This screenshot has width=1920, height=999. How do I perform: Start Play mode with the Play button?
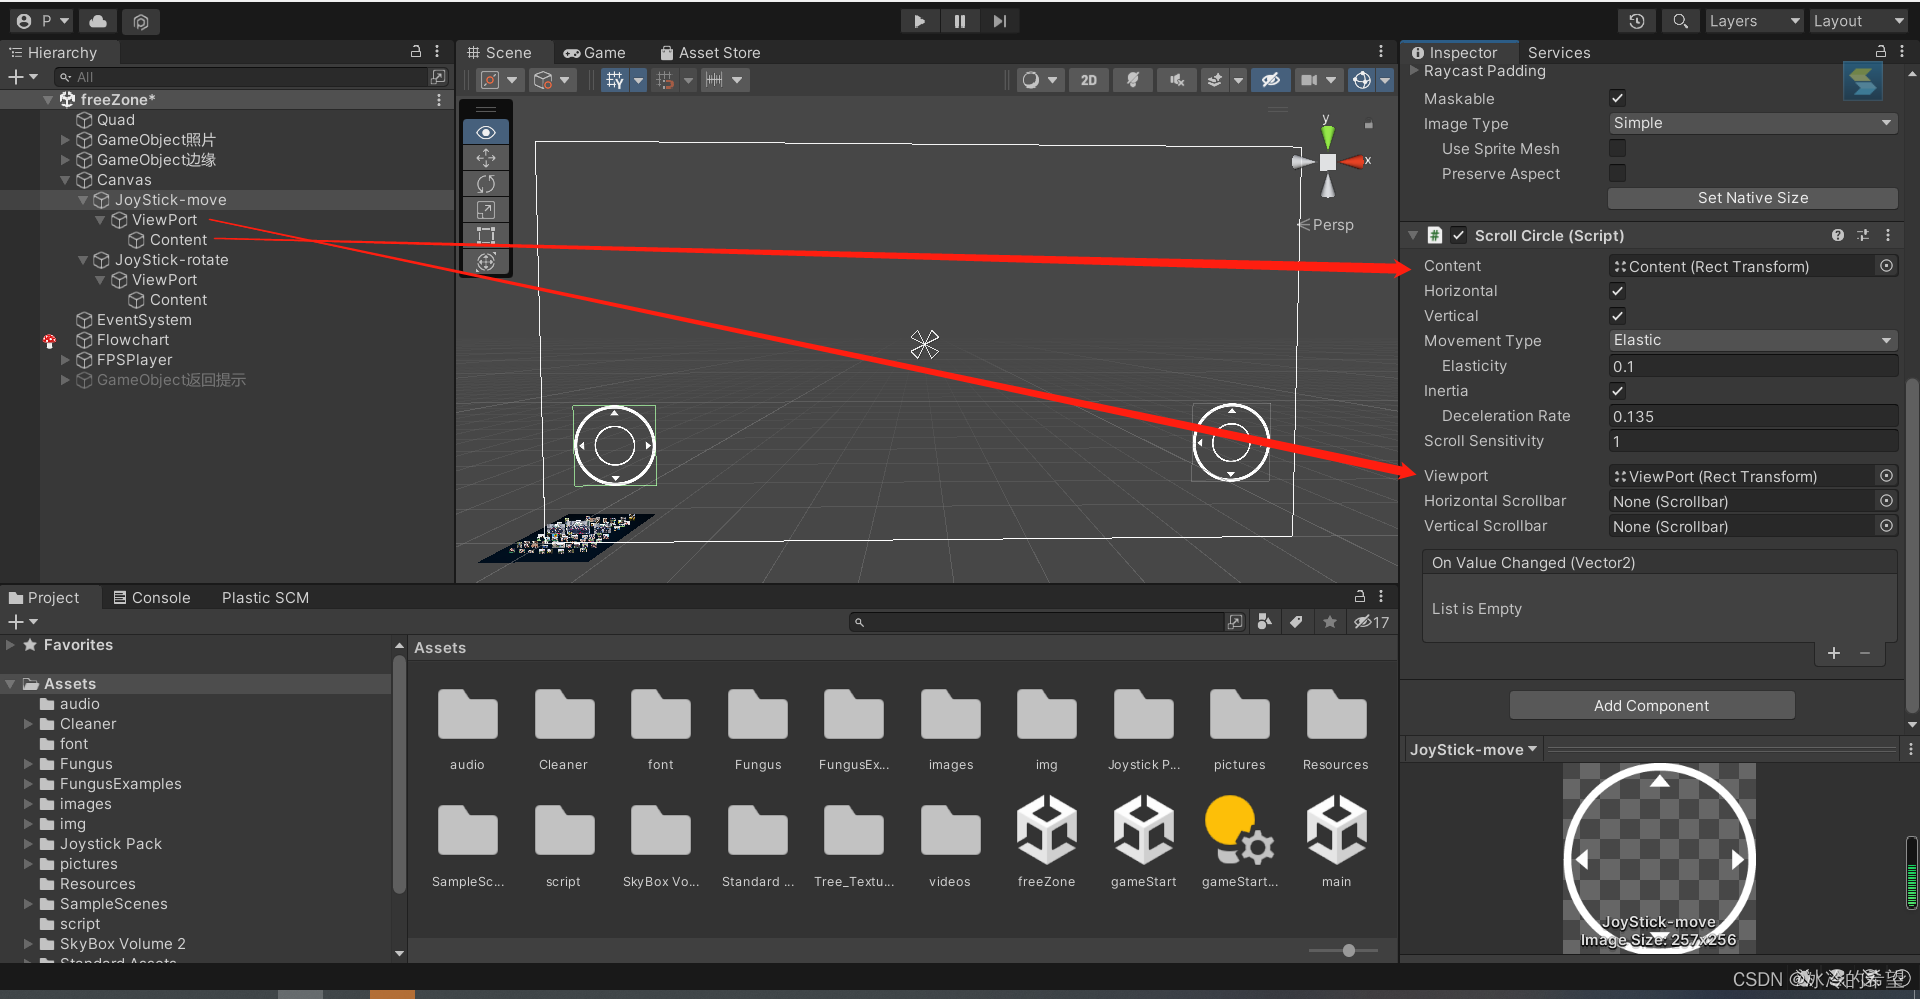919,21
